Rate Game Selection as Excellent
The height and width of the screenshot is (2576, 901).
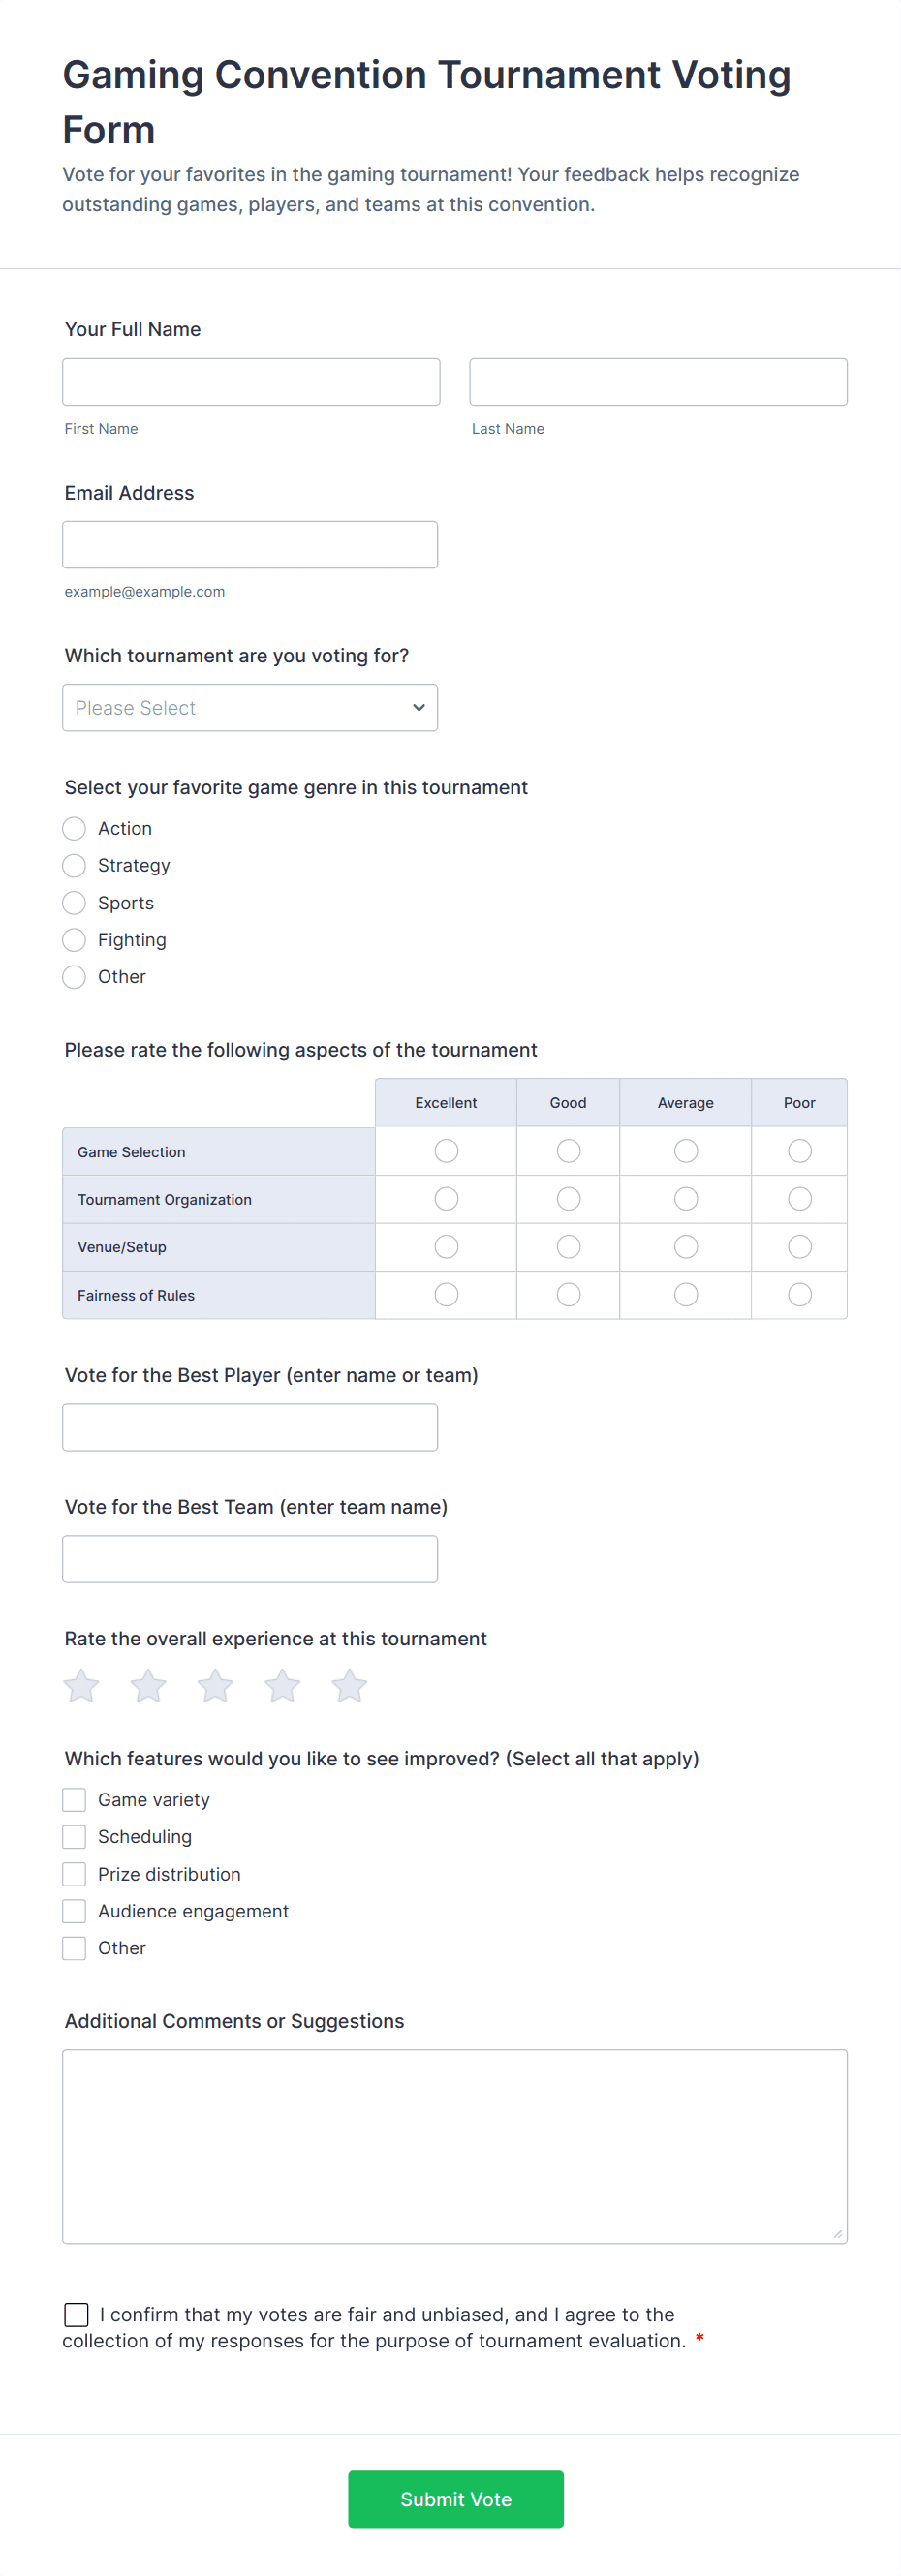(446, 1152)
